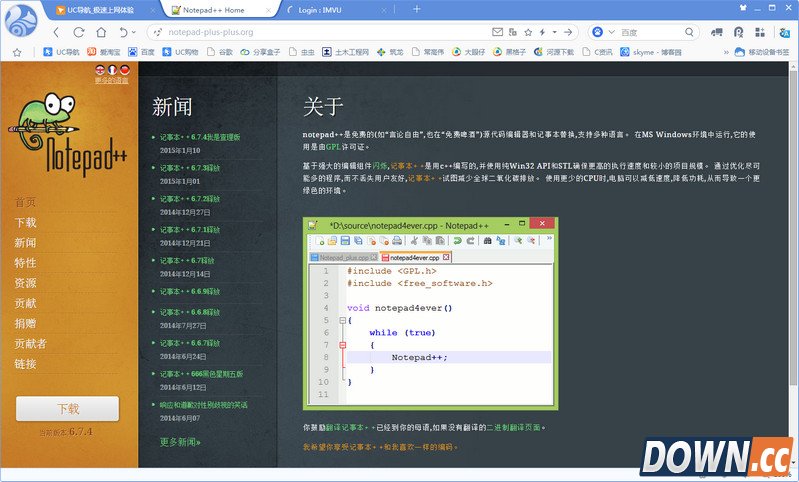Click the restore closed tab arrow icon
This screenshot has height=482, width=799.
(123, 32)
